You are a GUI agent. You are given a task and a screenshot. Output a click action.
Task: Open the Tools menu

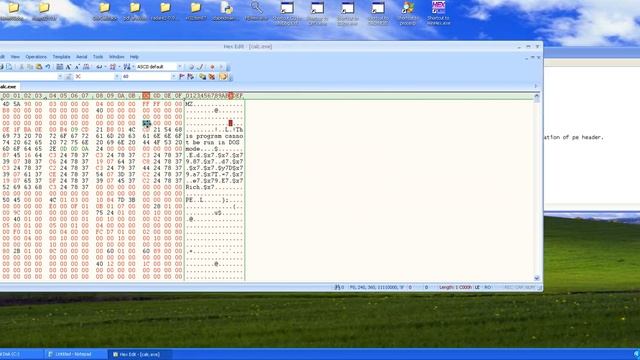click(x=98, y=57)
